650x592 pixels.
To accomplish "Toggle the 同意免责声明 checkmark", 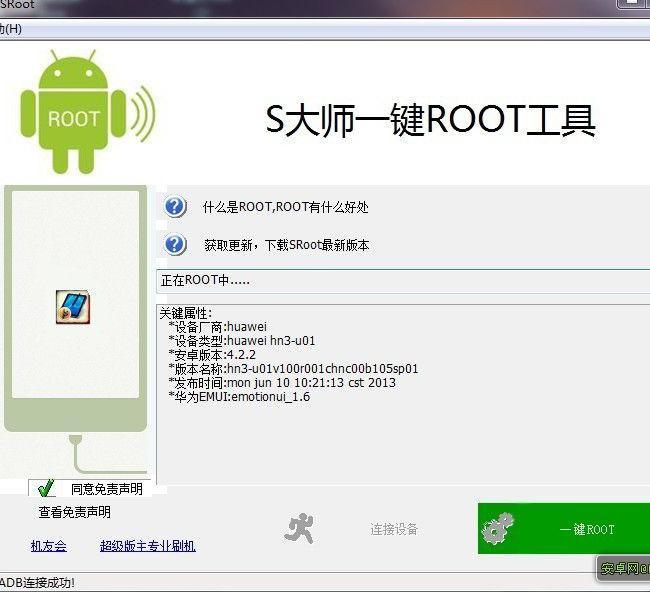I will (x=46, y=488).
